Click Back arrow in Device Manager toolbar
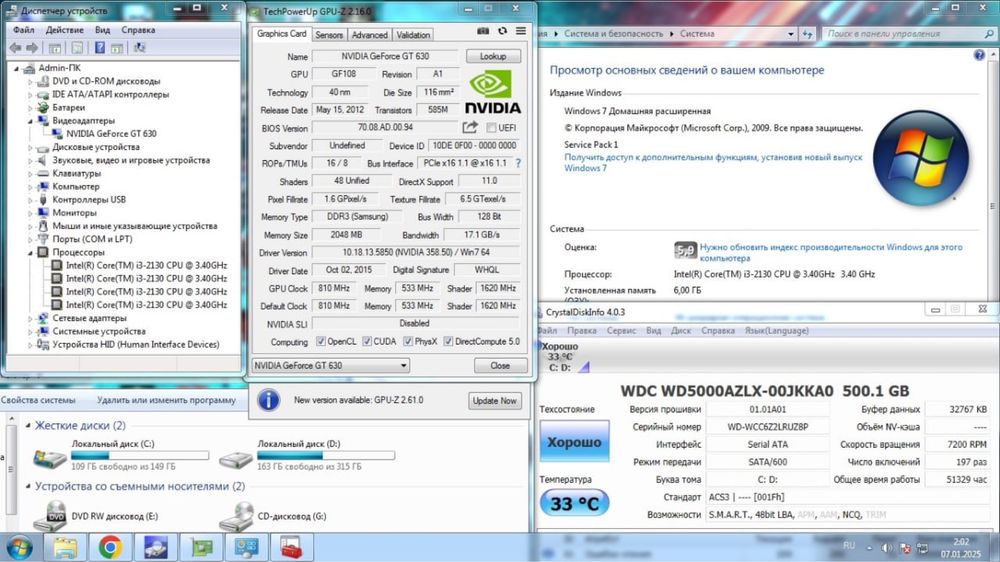 pyautogui.click(x=15, y=48)
